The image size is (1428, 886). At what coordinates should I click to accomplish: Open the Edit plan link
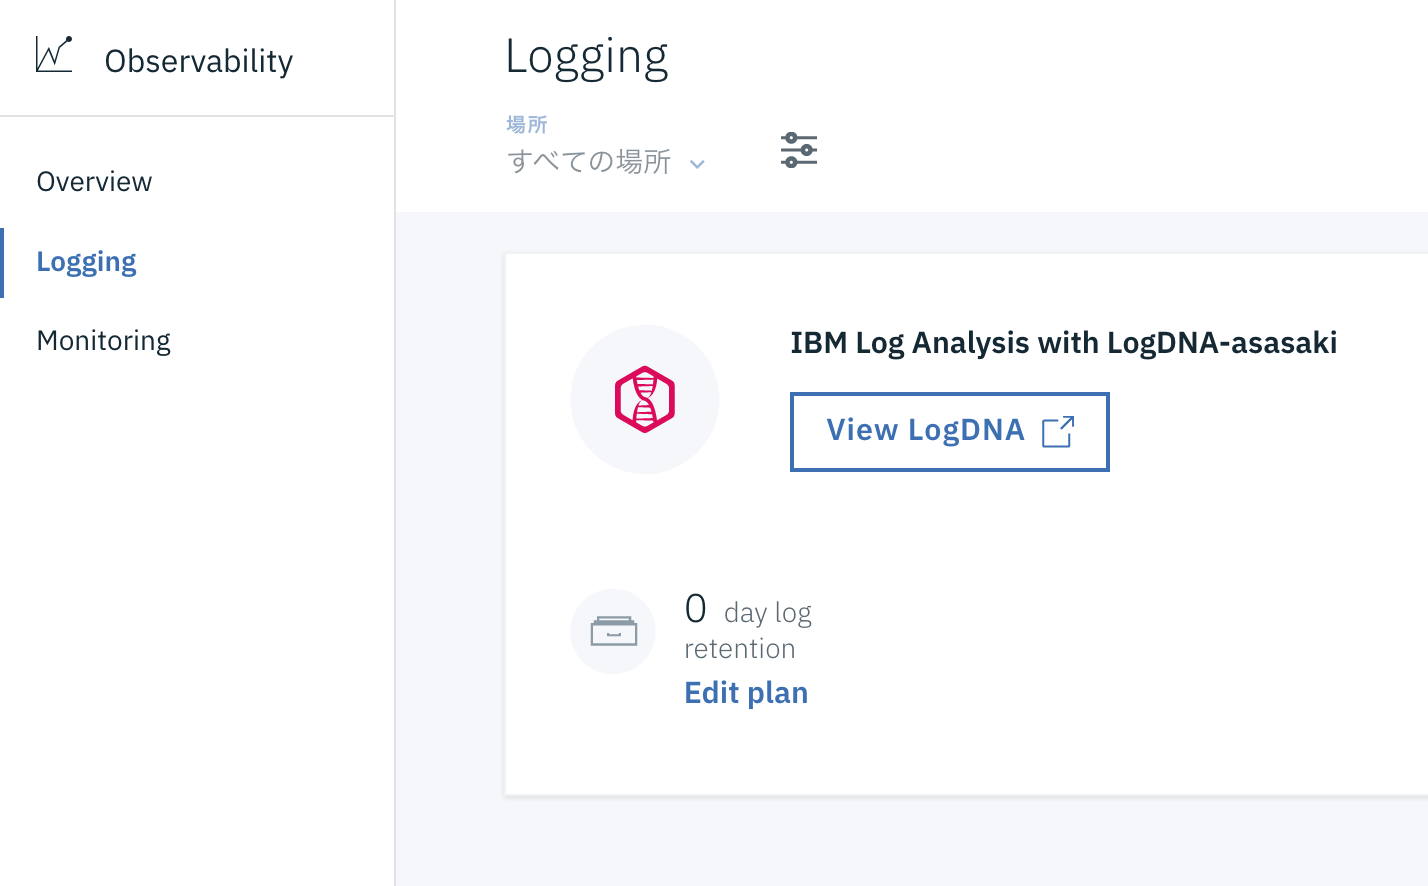pos(745,692)
